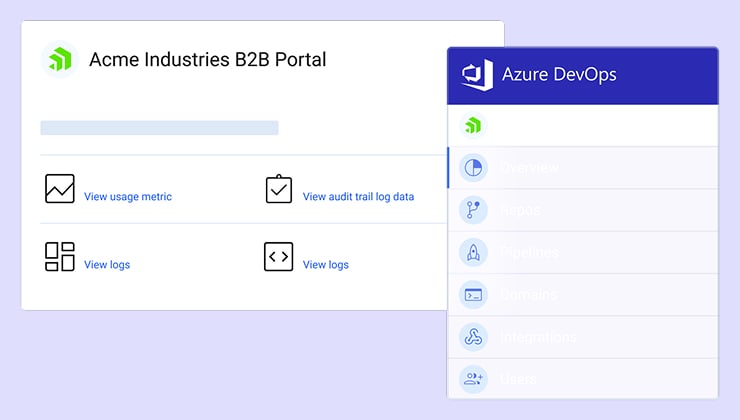Open the View audit trail log data link
Image resolution: width=740 pixels, height=420 pixels.
tap(358, 197)
